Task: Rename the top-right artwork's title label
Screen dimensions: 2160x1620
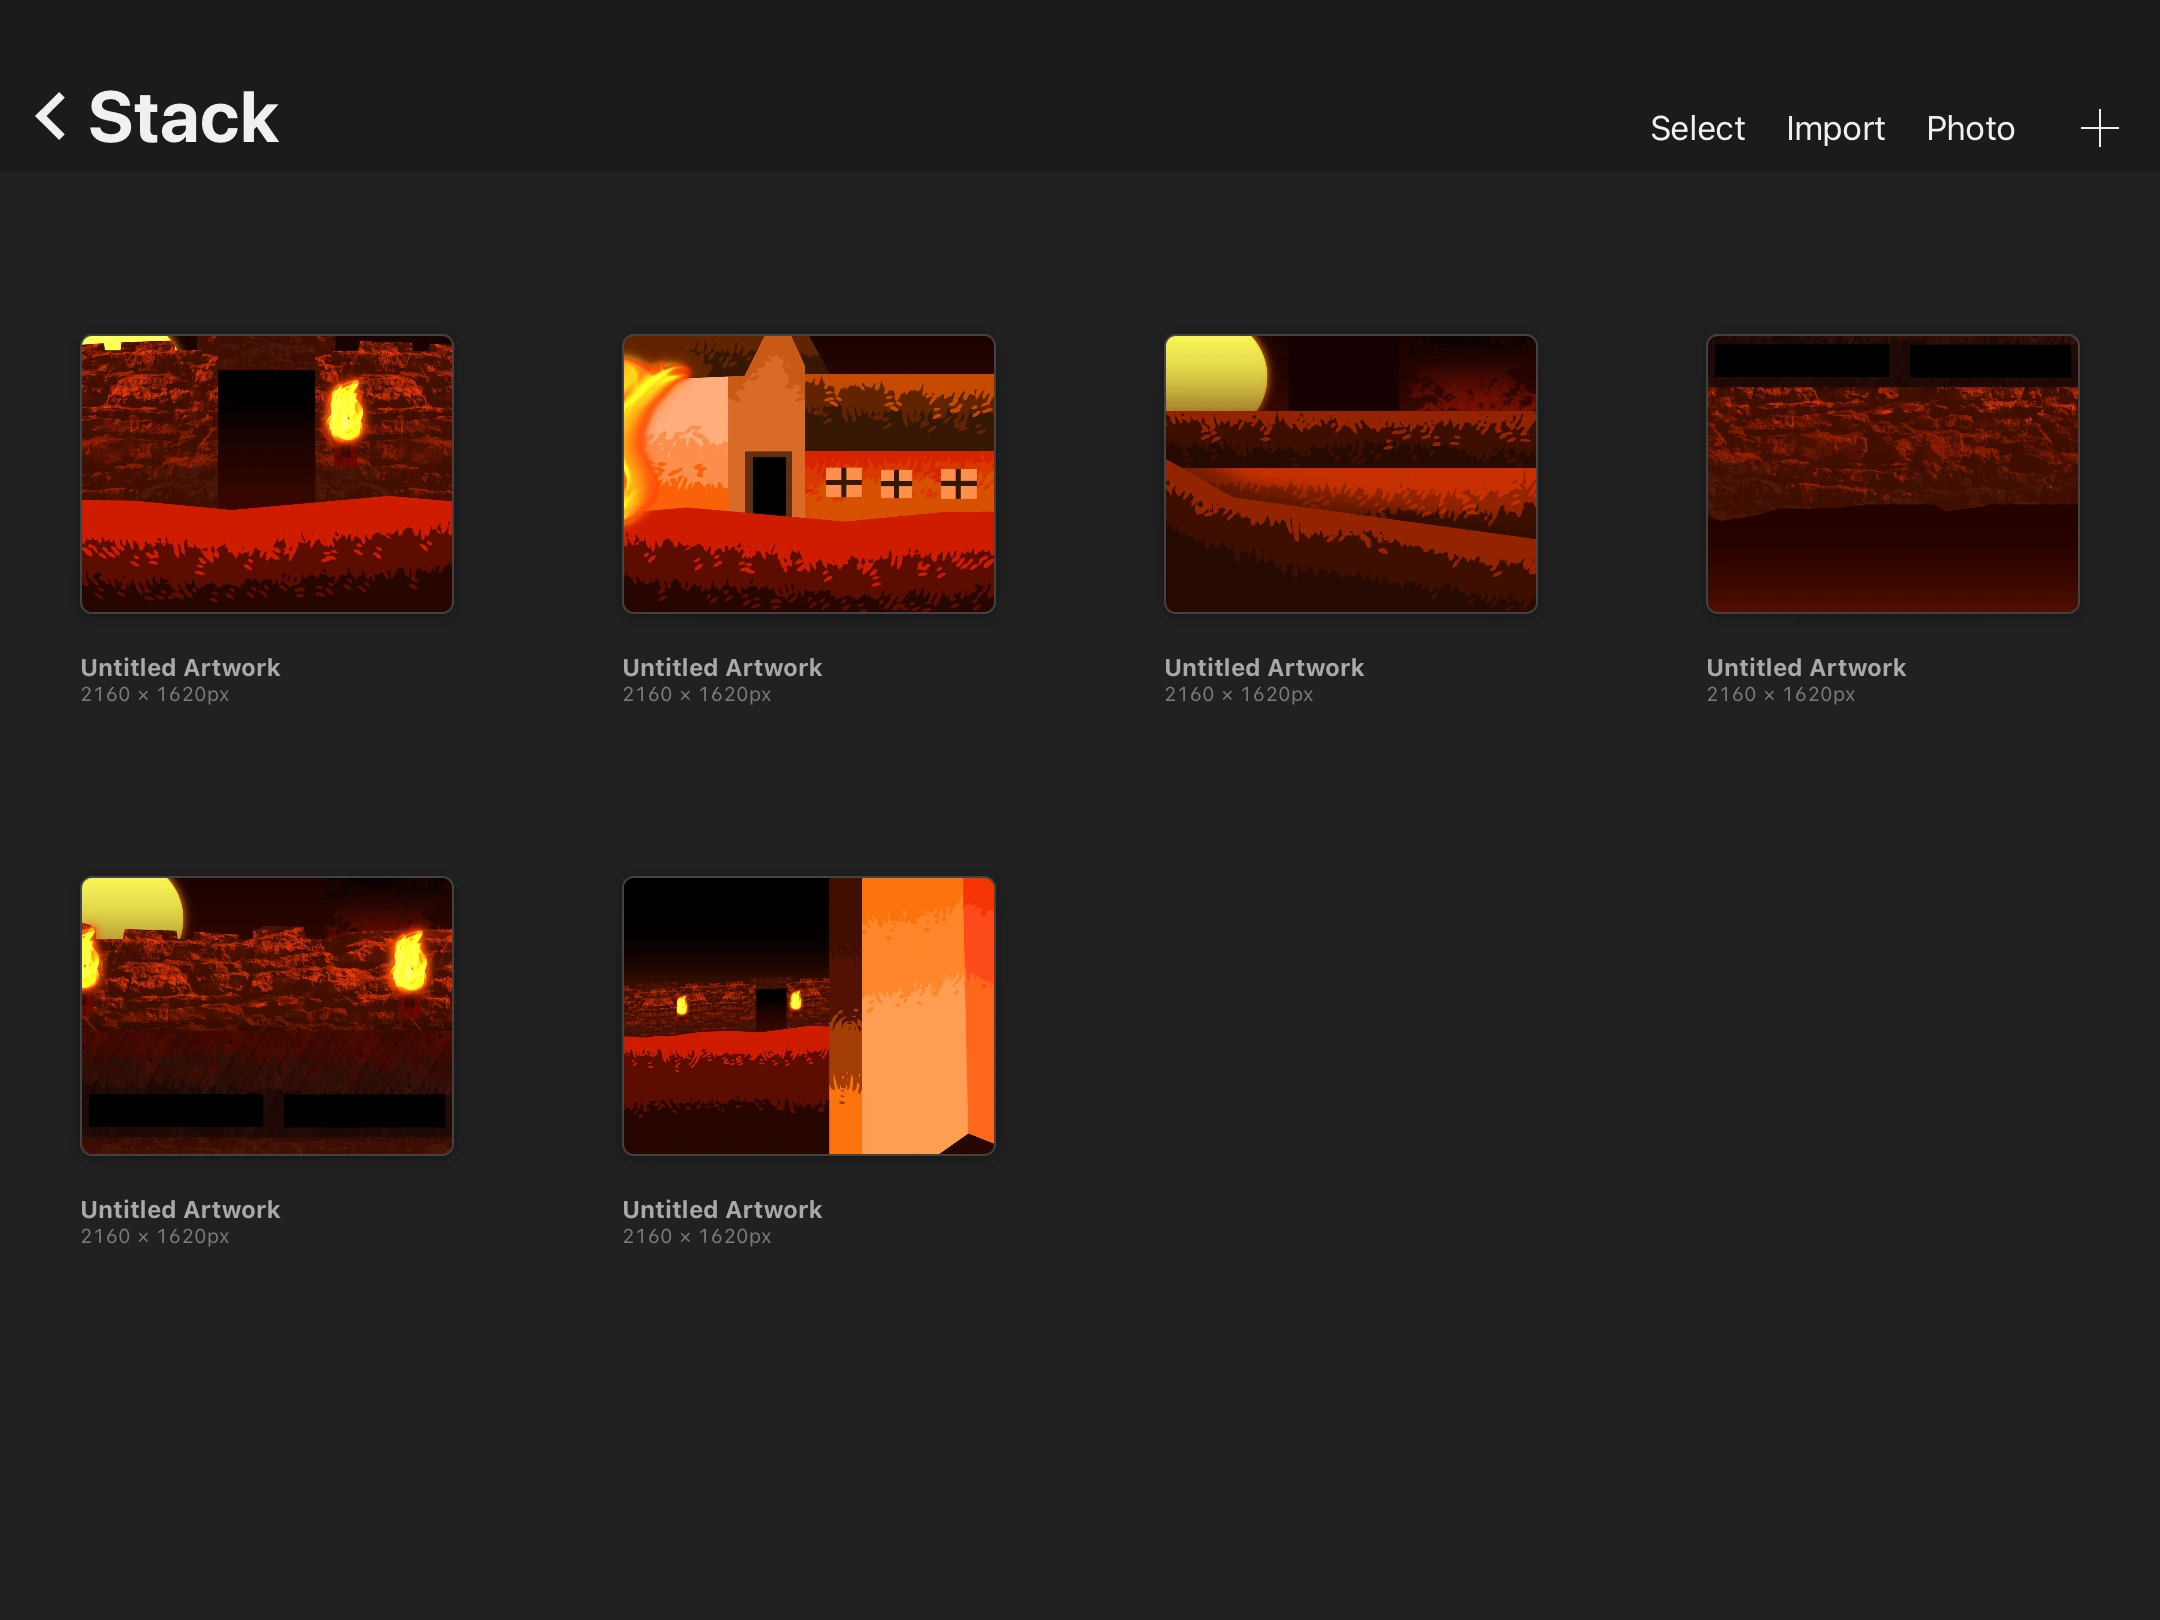Action: point(1806,667)
